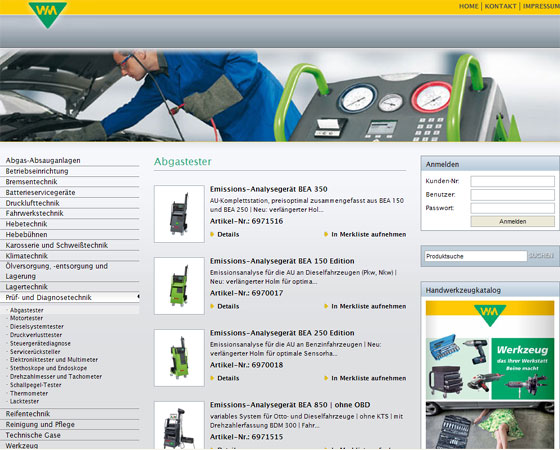Image resolution: width=560 pixels, height=450 pixels.
Task: Click the WM logo in the header
Action: tap(48, 15)
